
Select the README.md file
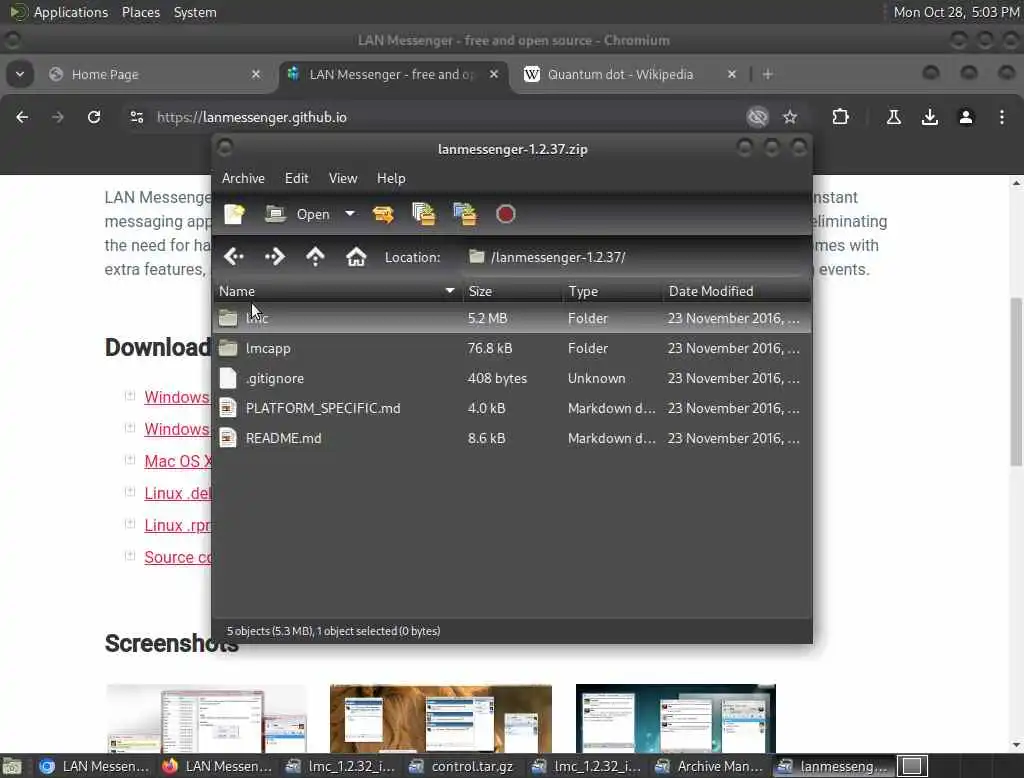tap(513, 438)
